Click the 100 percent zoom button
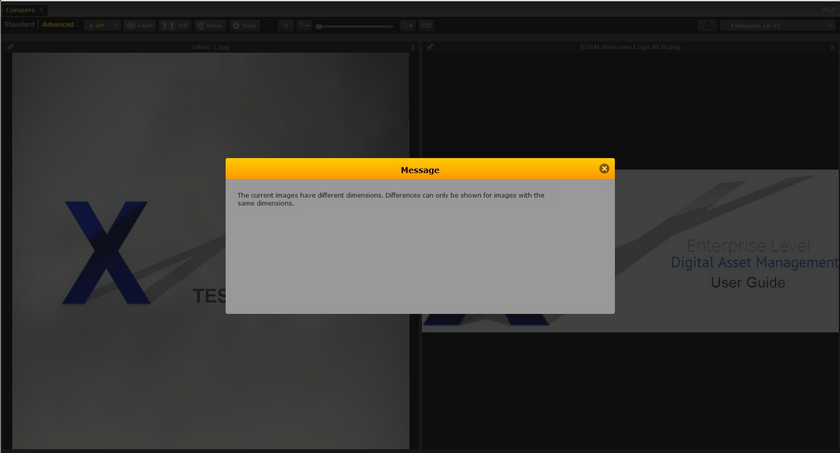This screenshot has height=453, width=840. tap(427, 25)
